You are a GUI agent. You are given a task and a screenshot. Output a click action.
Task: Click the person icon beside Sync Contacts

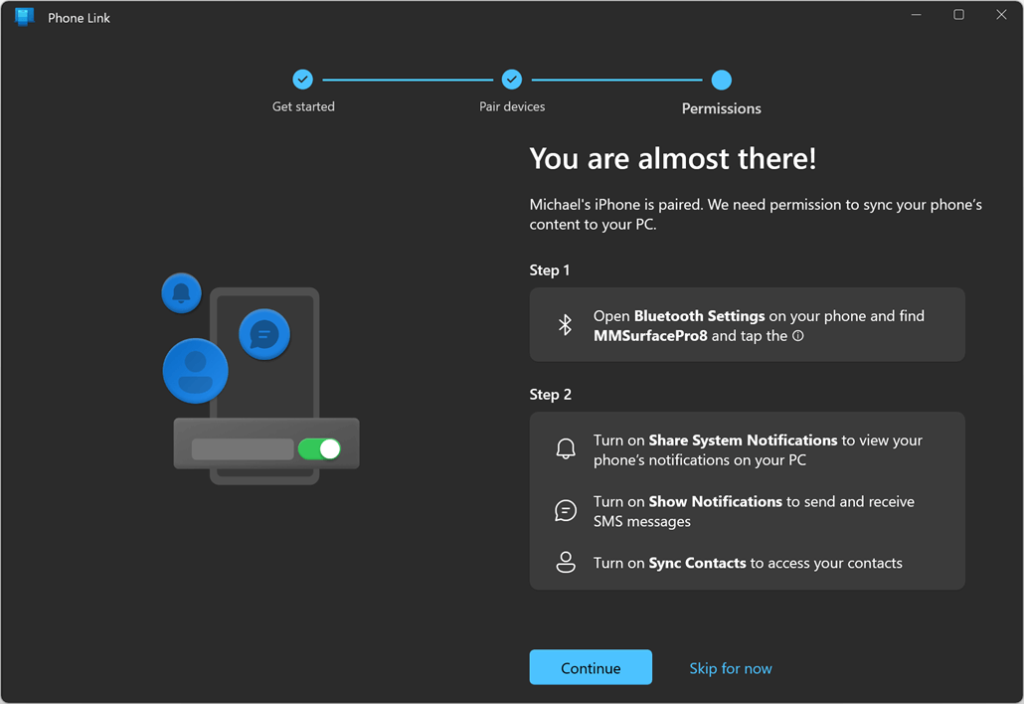(565, 562)
